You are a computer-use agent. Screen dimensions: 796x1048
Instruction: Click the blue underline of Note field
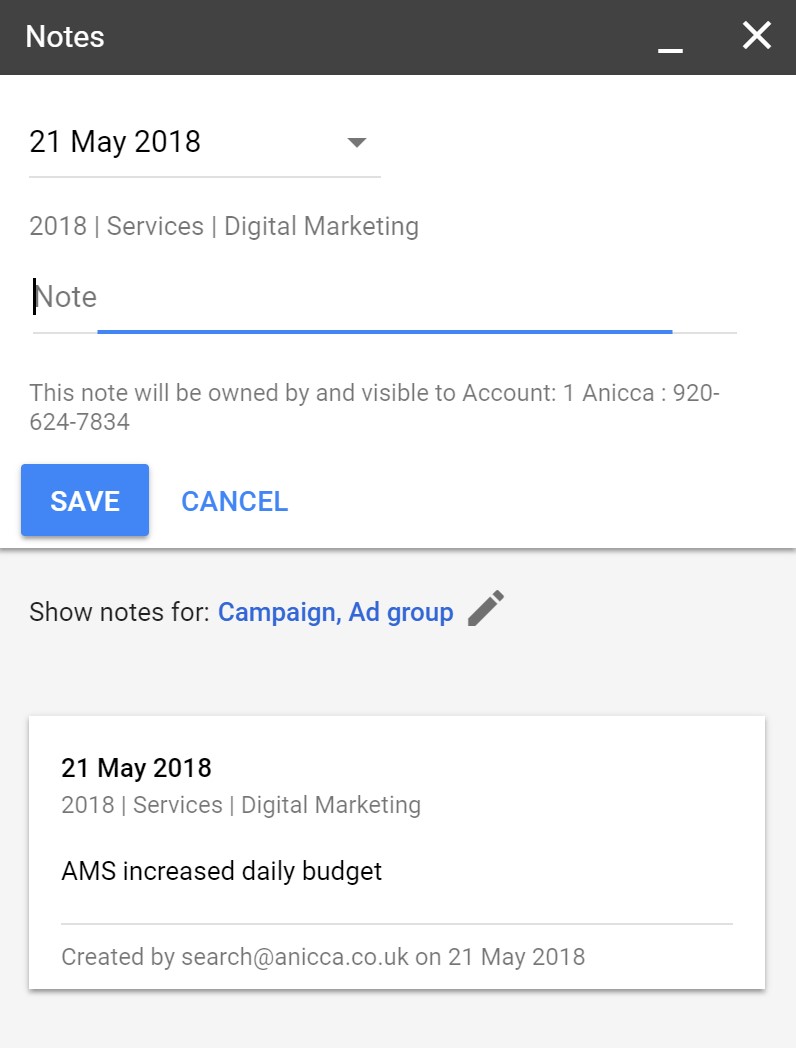click(x=385, y=332)
